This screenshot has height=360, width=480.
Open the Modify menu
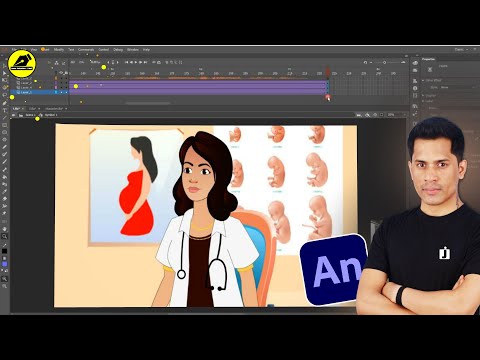click(x=59, y=50)
